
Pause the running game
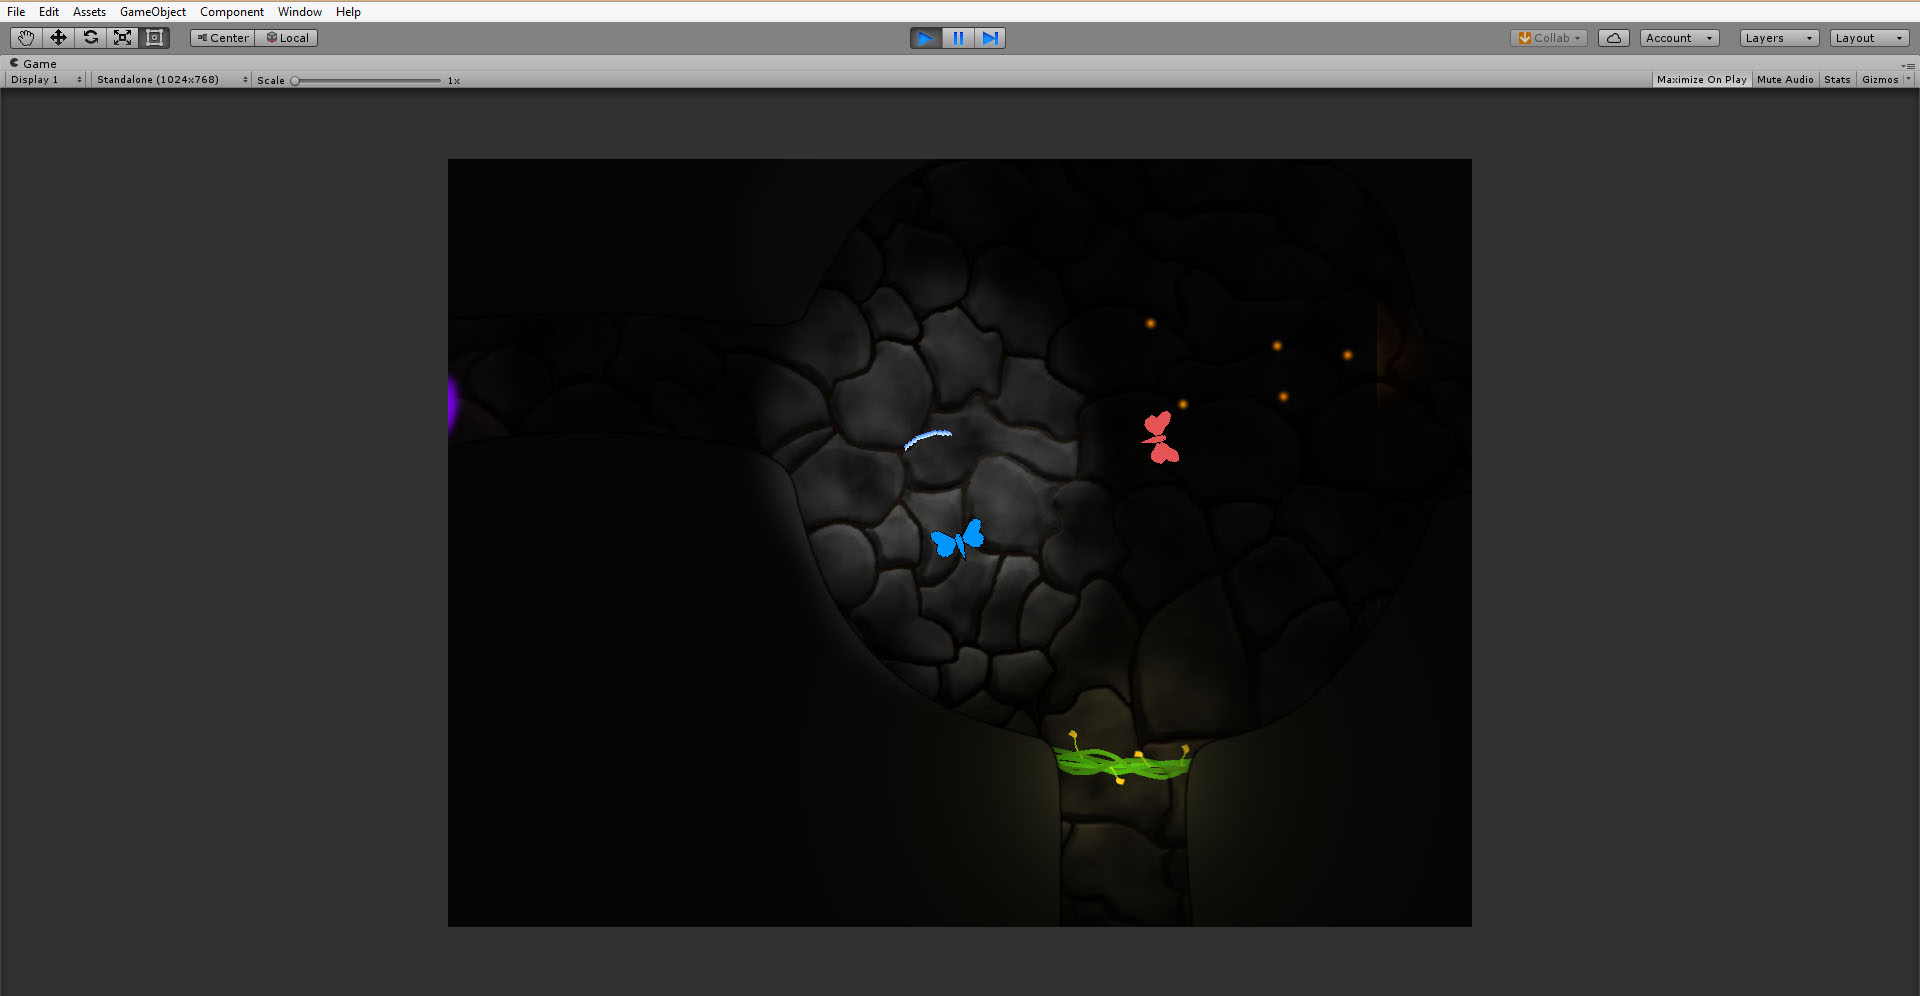coord(958,38)
